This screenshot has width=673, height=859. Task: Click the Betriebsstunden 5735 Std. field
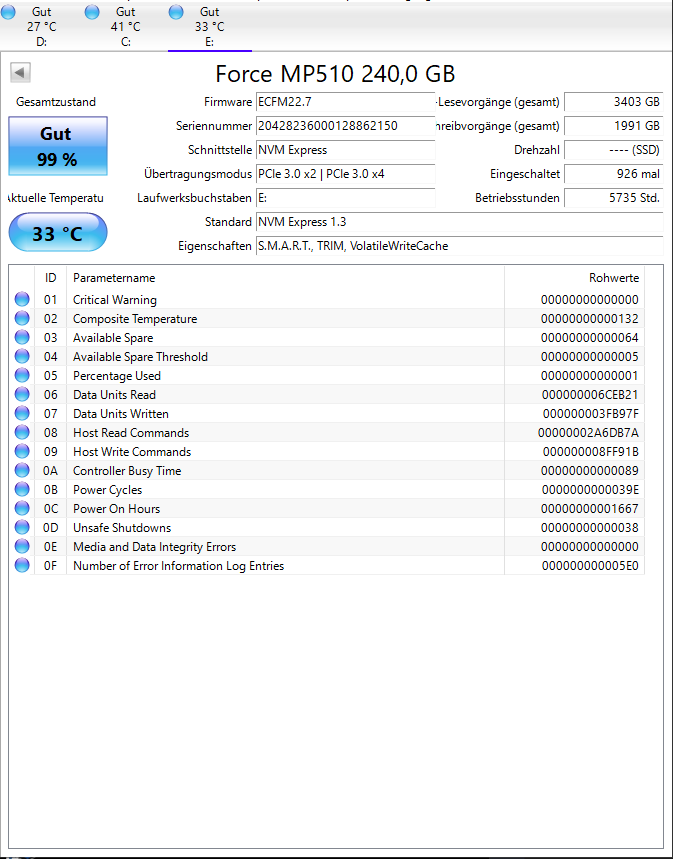point(613,198)
